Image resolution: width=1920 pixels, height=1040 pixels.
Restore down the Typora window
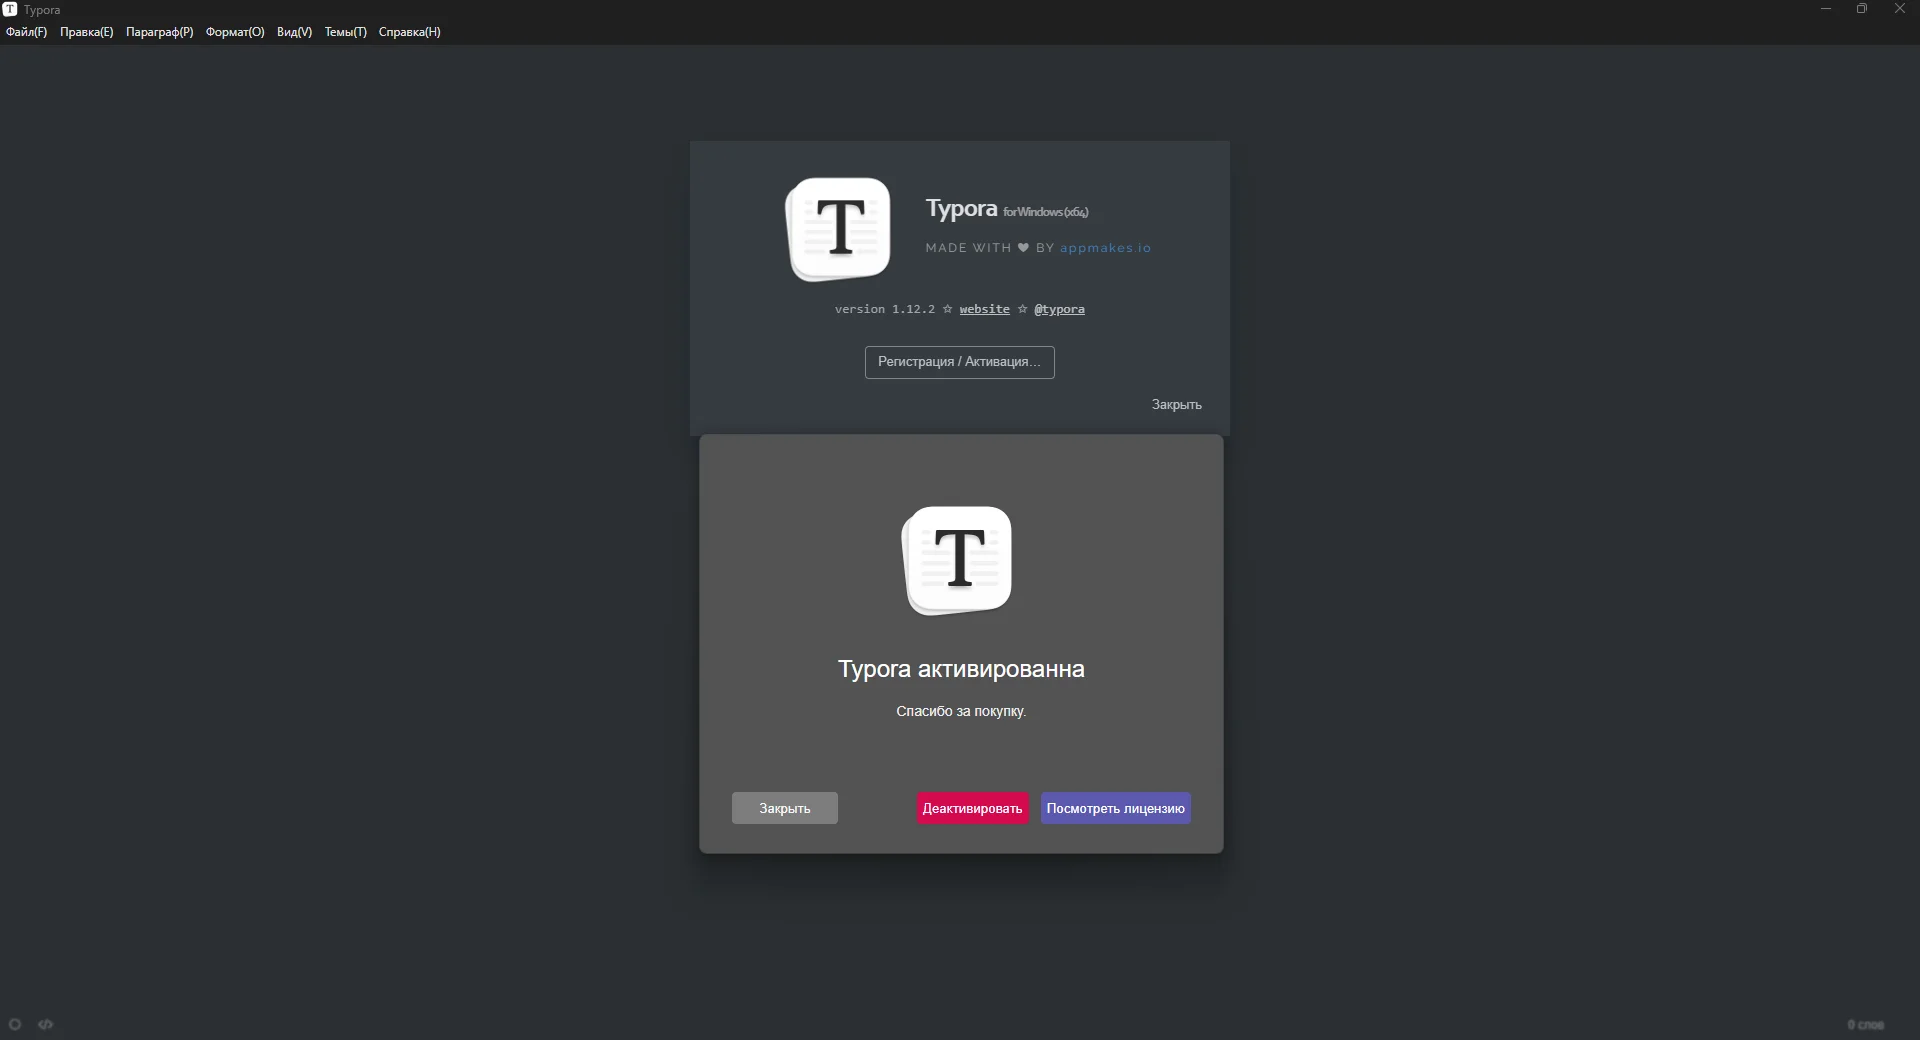click(x=1862, y=9)
